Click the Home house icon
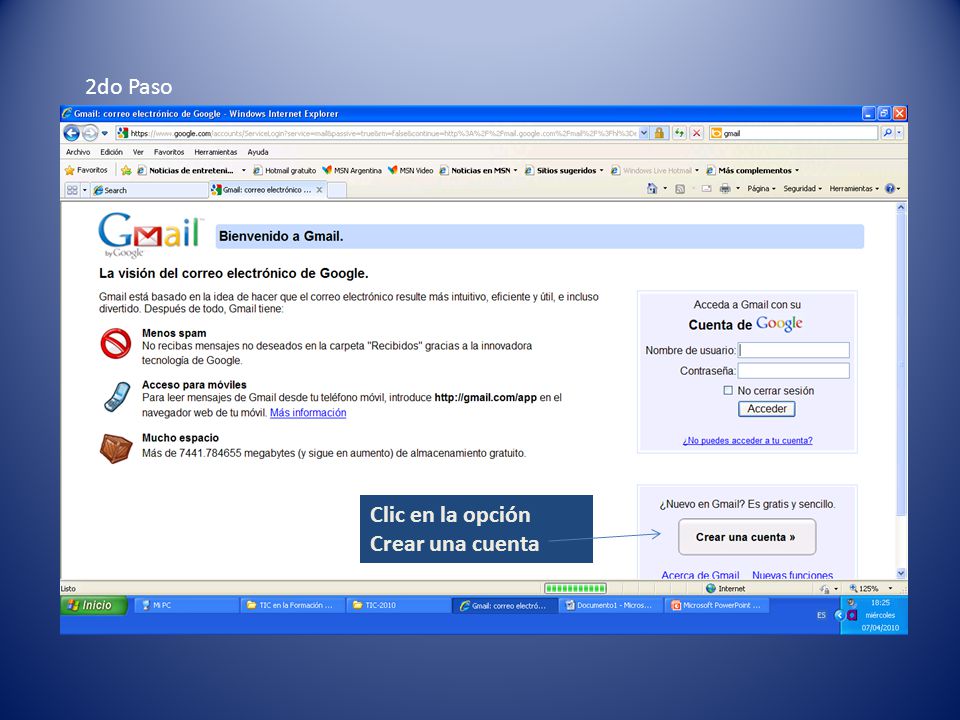The width and height of the screenshot is (960, 720). [652, 189]
